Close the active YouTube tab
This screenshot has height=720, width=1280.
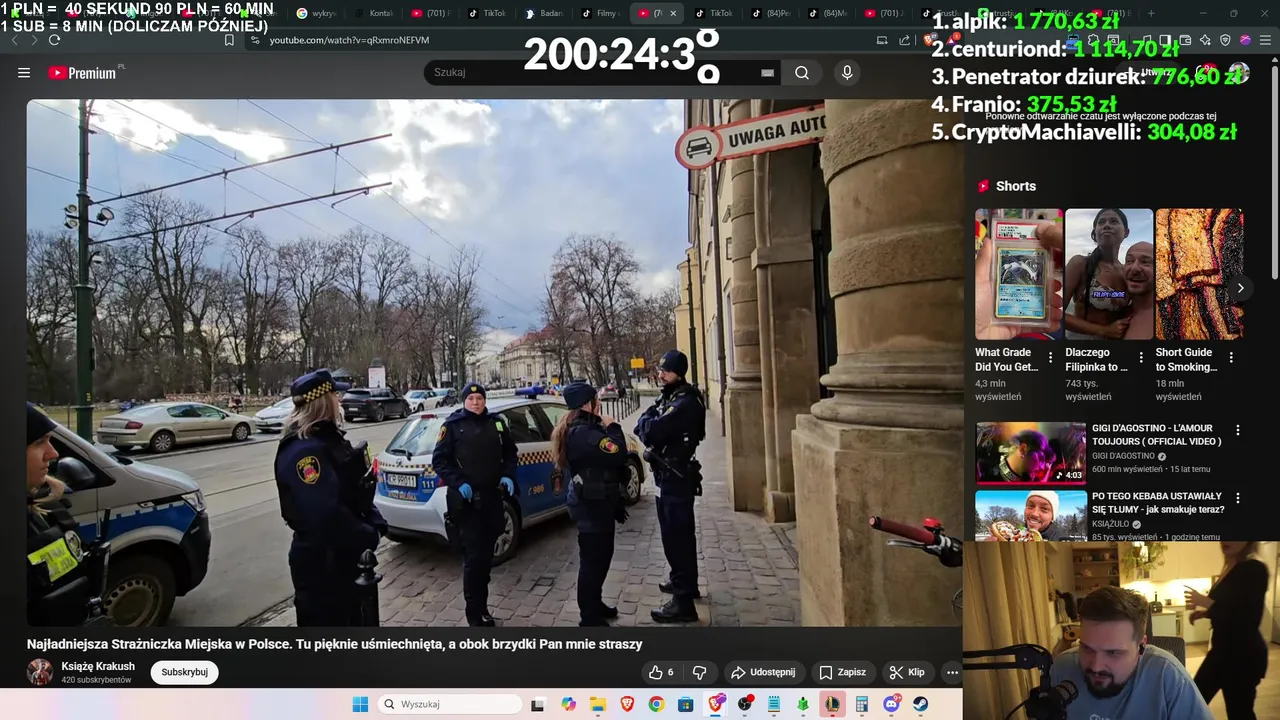(x=673, y=13)
